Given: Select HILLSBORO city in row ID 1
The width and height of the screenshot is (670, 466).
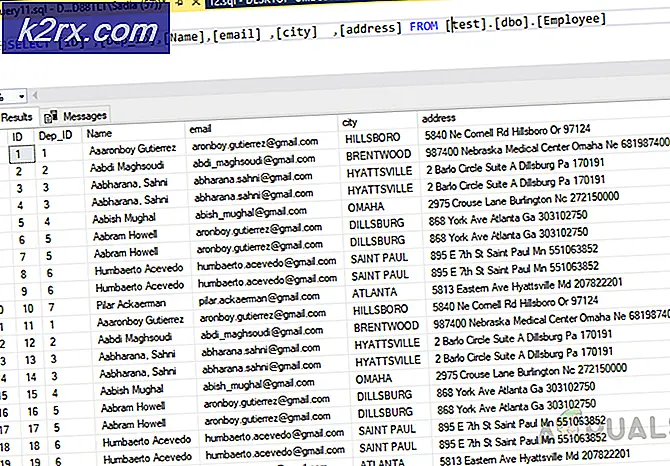Looking at the screenshot, I should [373, 138].
